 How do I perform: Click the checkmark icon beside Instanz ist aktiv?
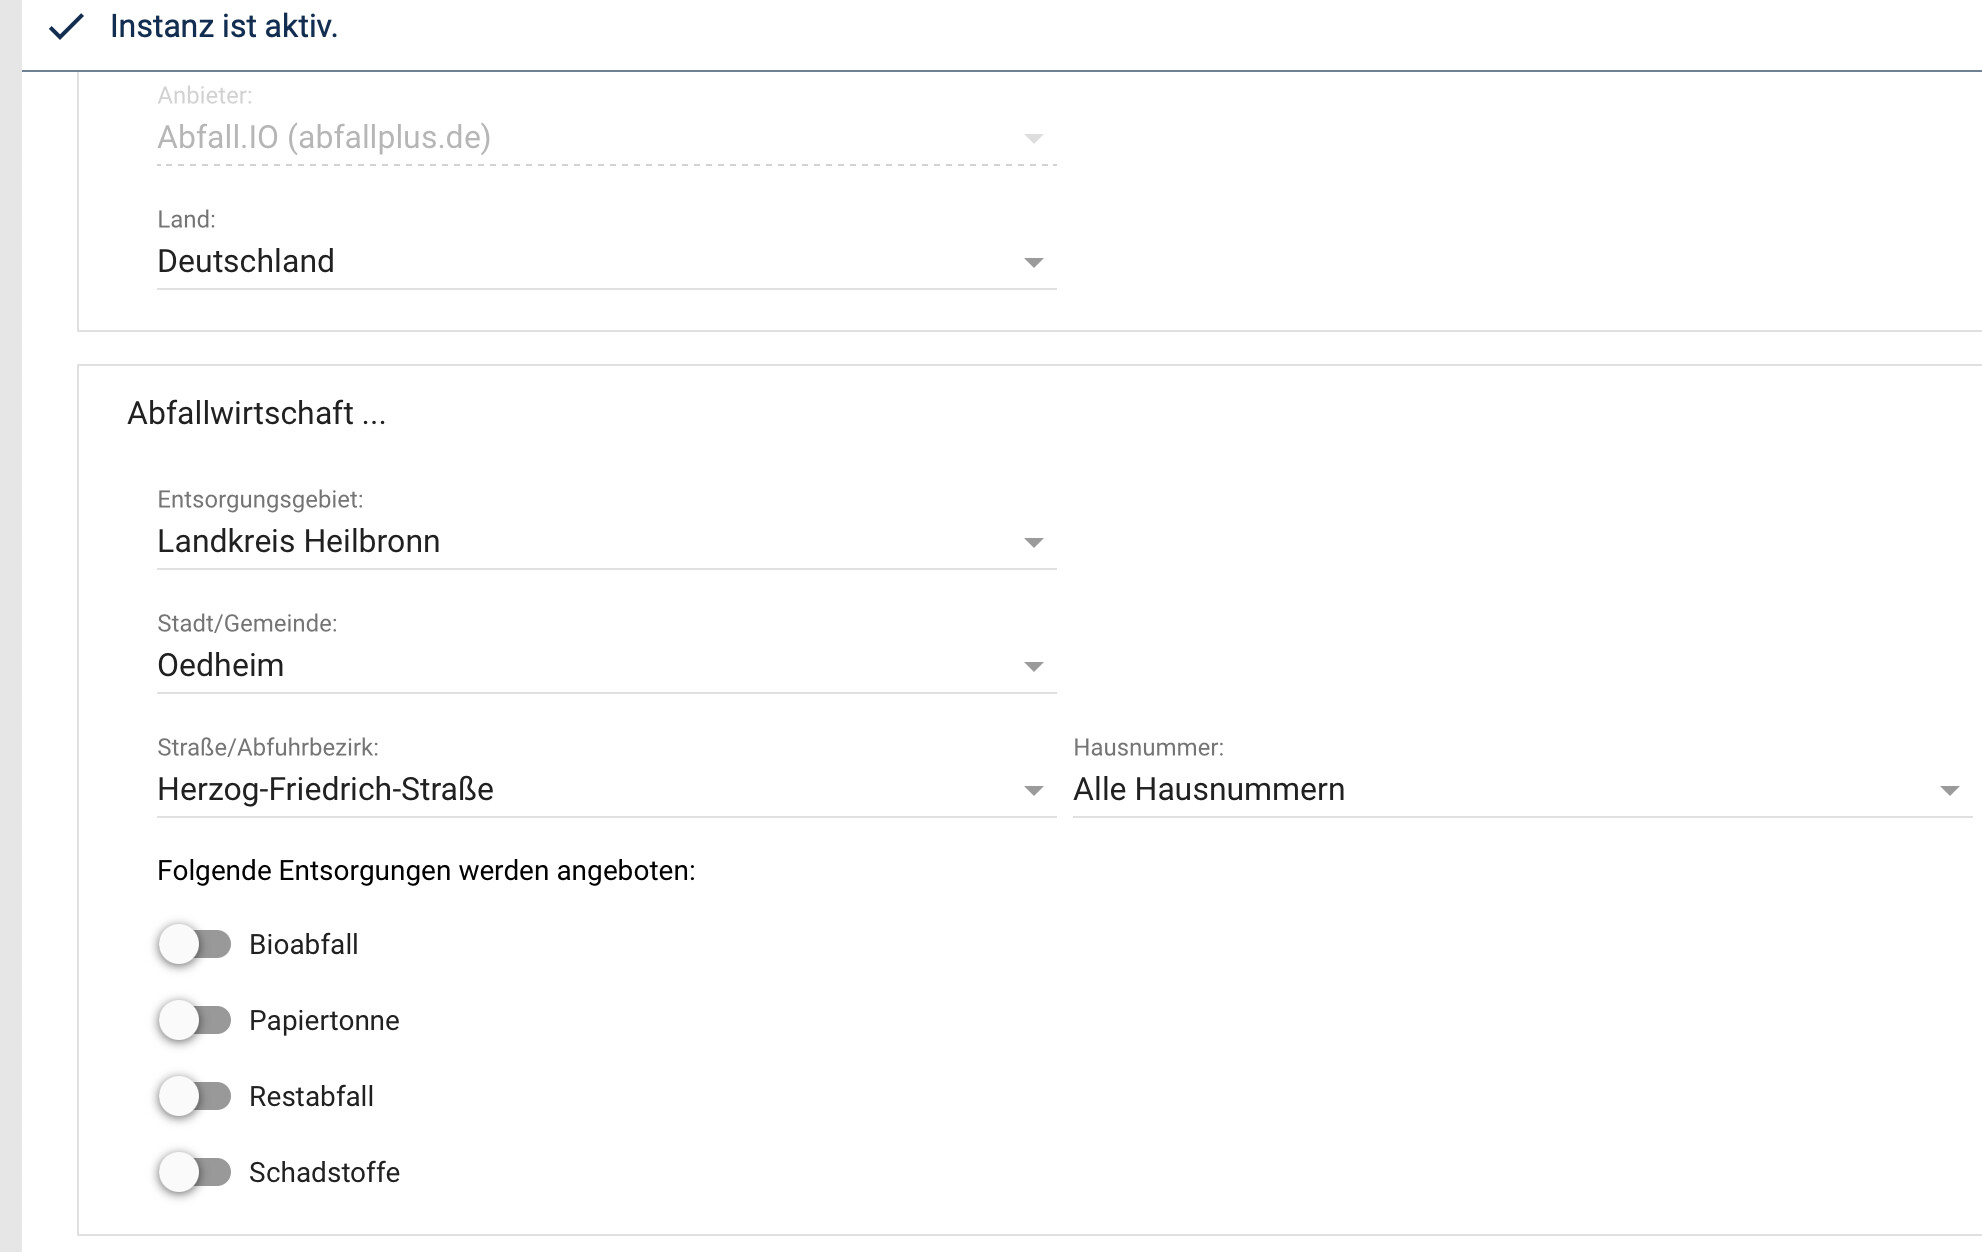coord(66,27)
